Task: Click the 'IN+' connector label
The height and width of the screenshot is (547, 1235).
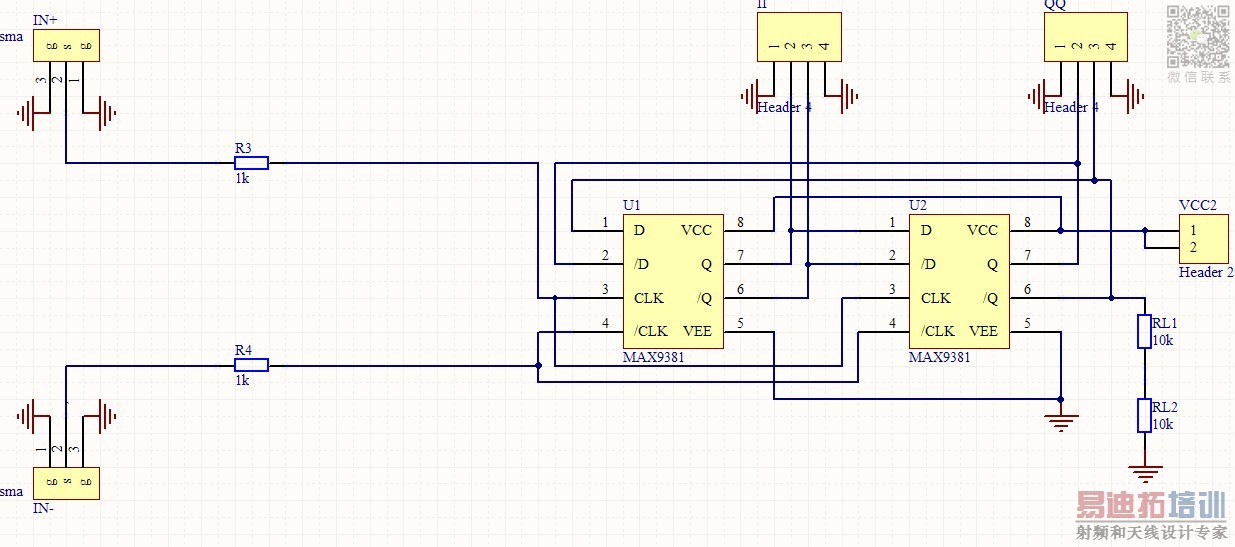Action: [x=45, y=21]
